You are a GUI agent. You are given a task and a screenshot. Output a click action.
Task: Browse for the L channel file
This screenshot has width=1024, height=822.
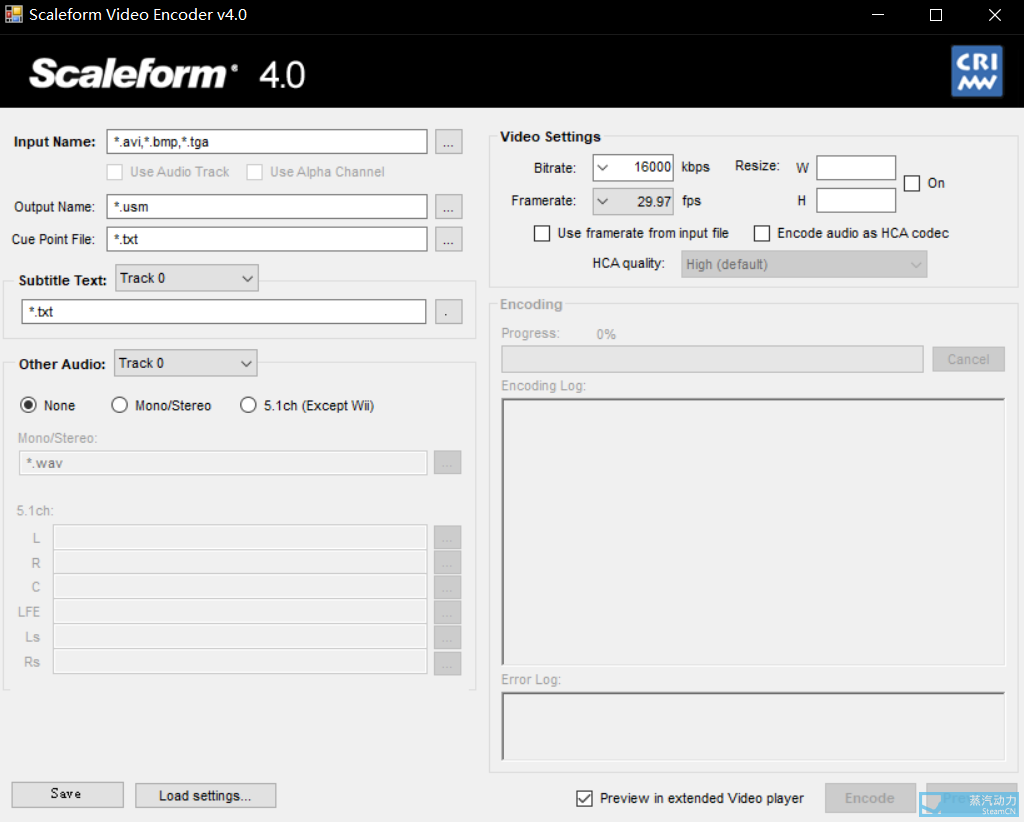(447, 537)
